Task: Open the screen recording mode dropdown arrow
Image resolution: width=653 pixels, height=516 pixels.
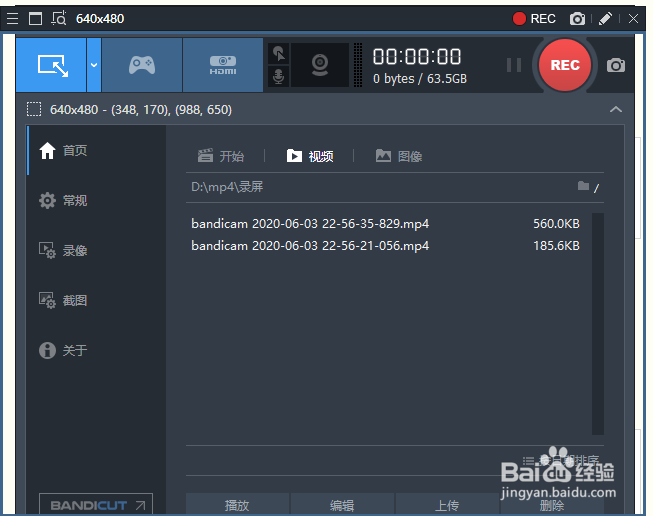Action: pos(94,65)
